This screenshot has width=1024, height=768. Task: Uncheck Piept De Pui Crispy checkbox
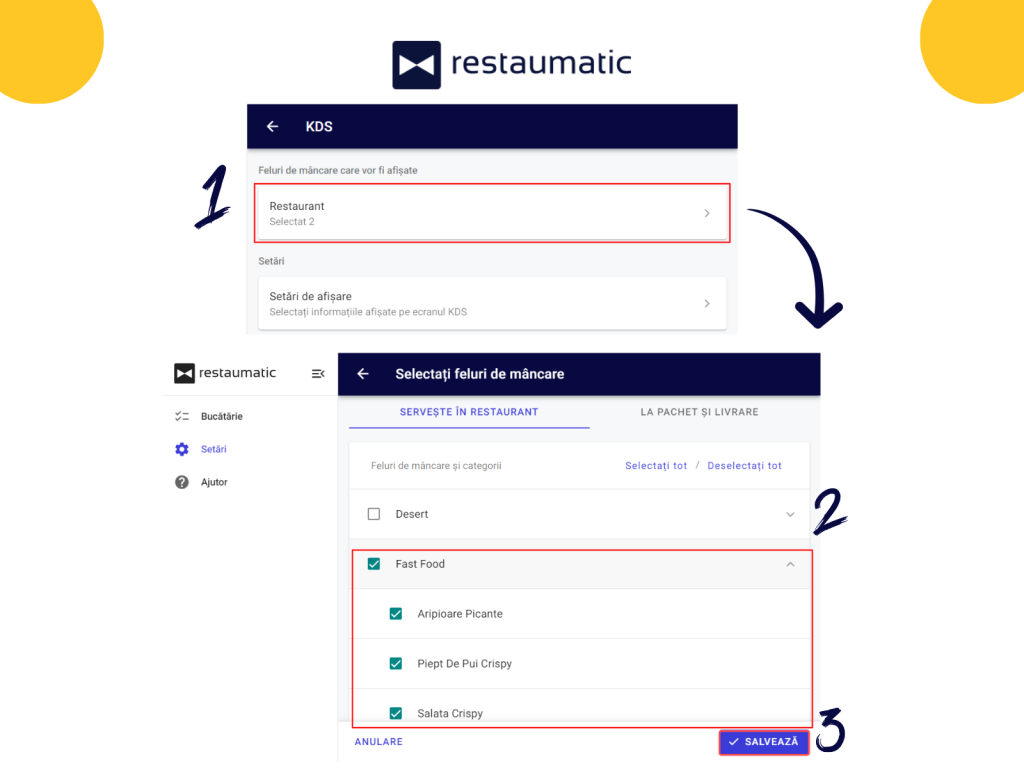pyautogui.click(x=396, y=664)
